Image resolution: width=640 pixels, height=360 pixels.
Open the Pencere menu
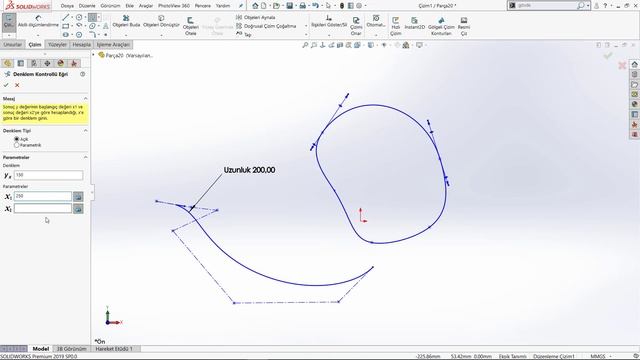click(x=203, y=6)
